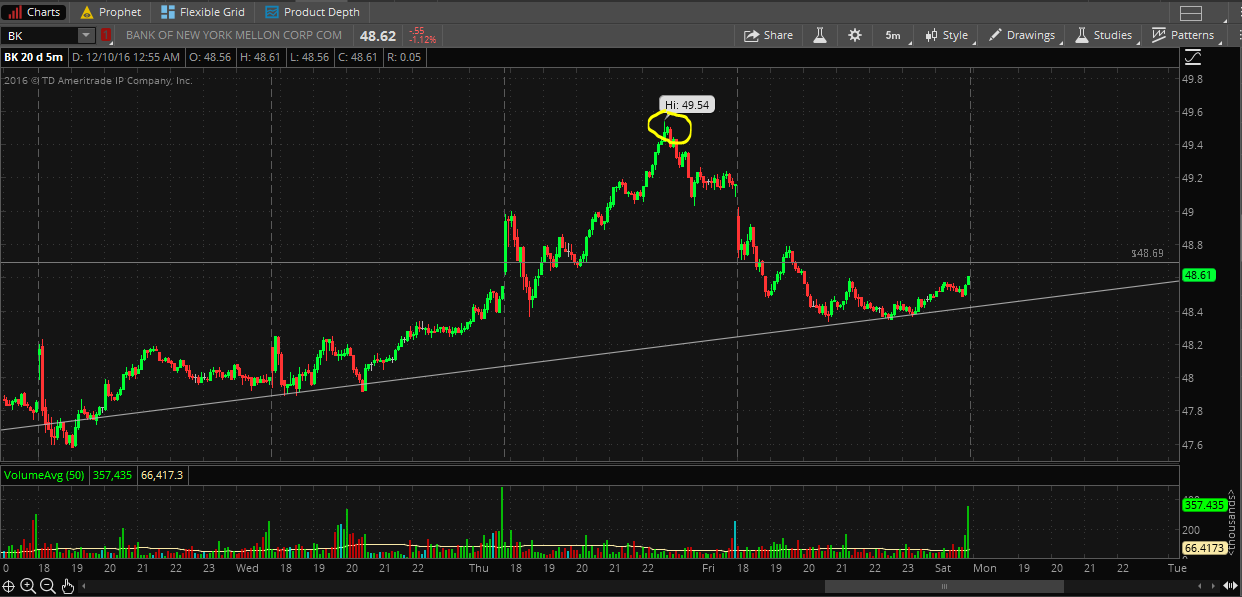Zoom in with the magnifier plus icon
The image size is (1242, 597).
(x=29, y=586)
